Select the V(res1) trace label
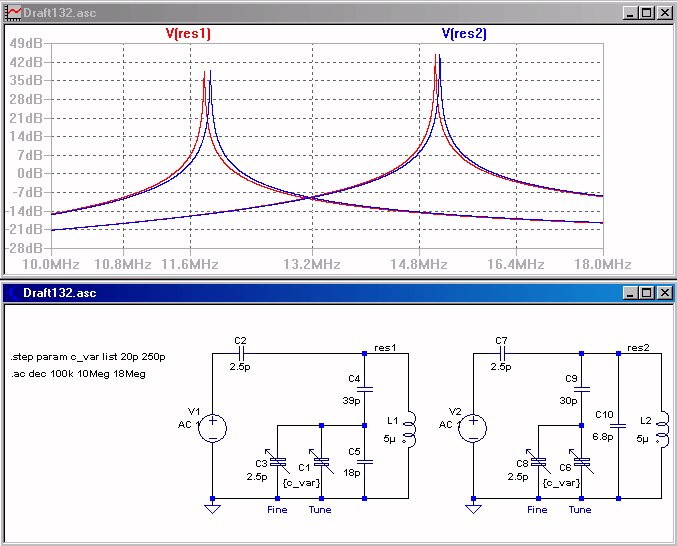Screen dimensions: 677x546 [188, 33]
